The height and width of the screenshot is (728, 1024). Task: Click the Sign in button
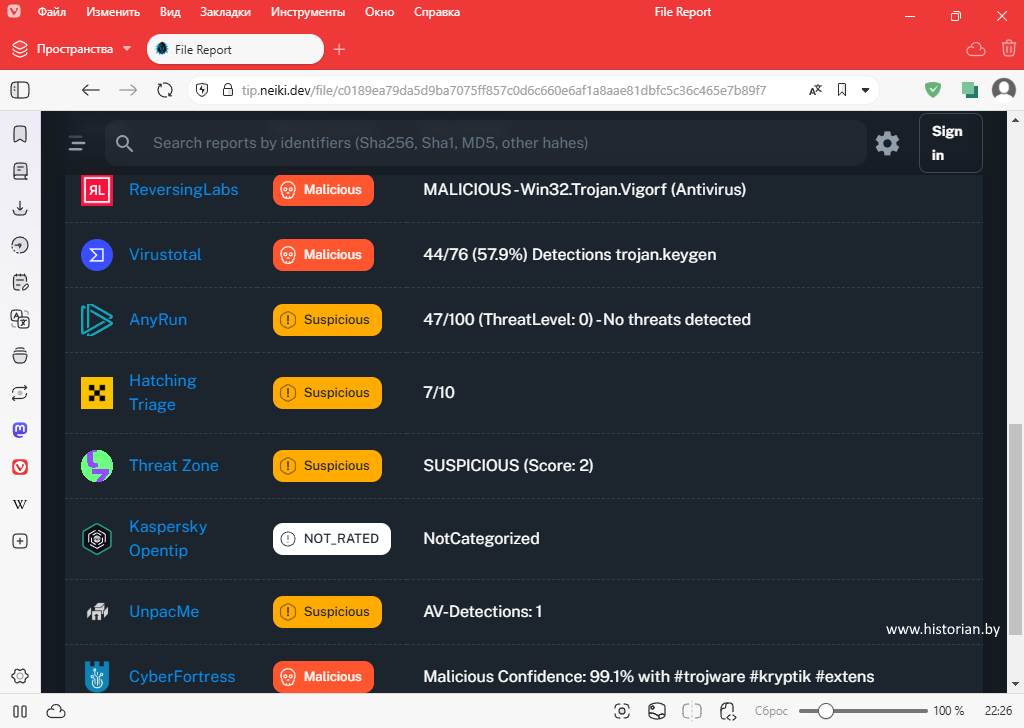[950, 143]
